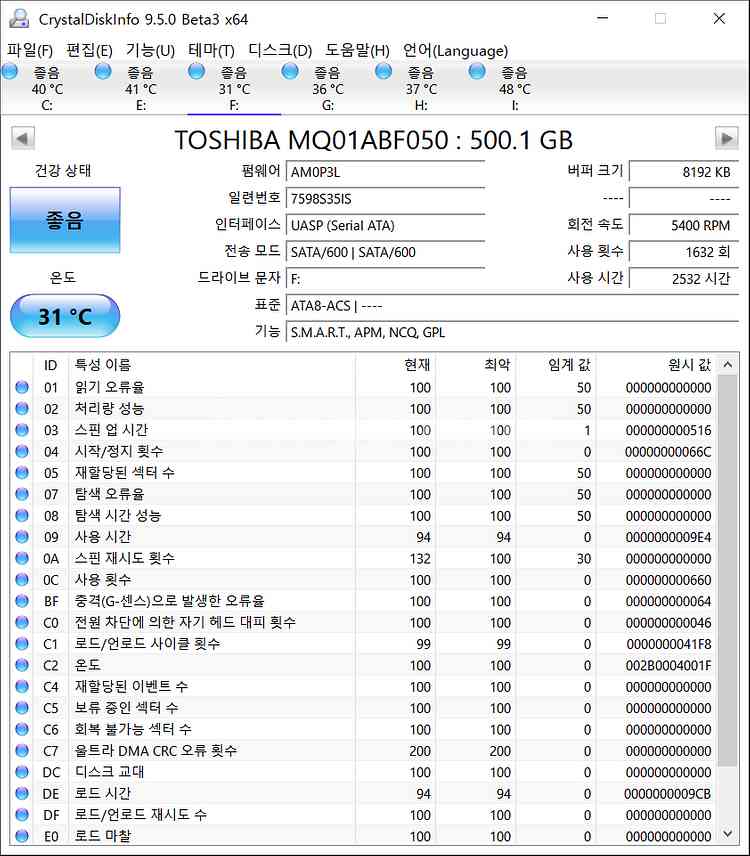Click the 표준 field ATA8-ACS
Image resolution: width=750 pixels, height=856 pixels.
(x=513, y=306)
